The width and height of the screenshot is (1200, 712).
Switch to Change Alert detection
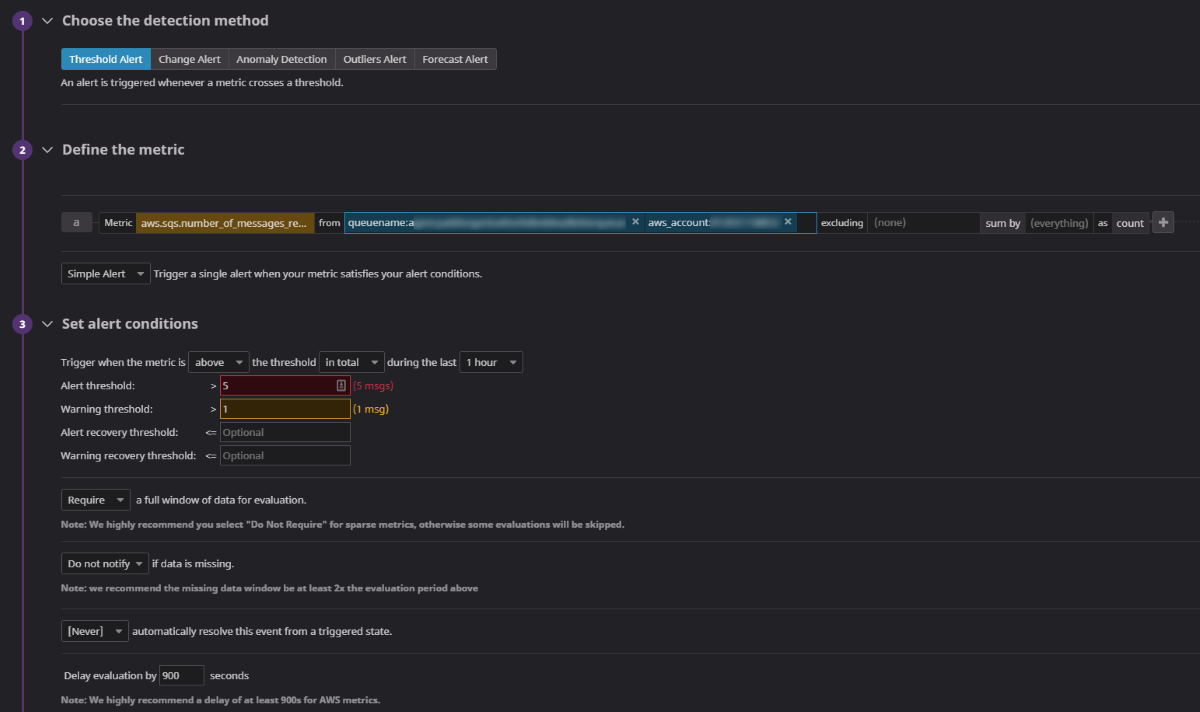click(189, 59)
